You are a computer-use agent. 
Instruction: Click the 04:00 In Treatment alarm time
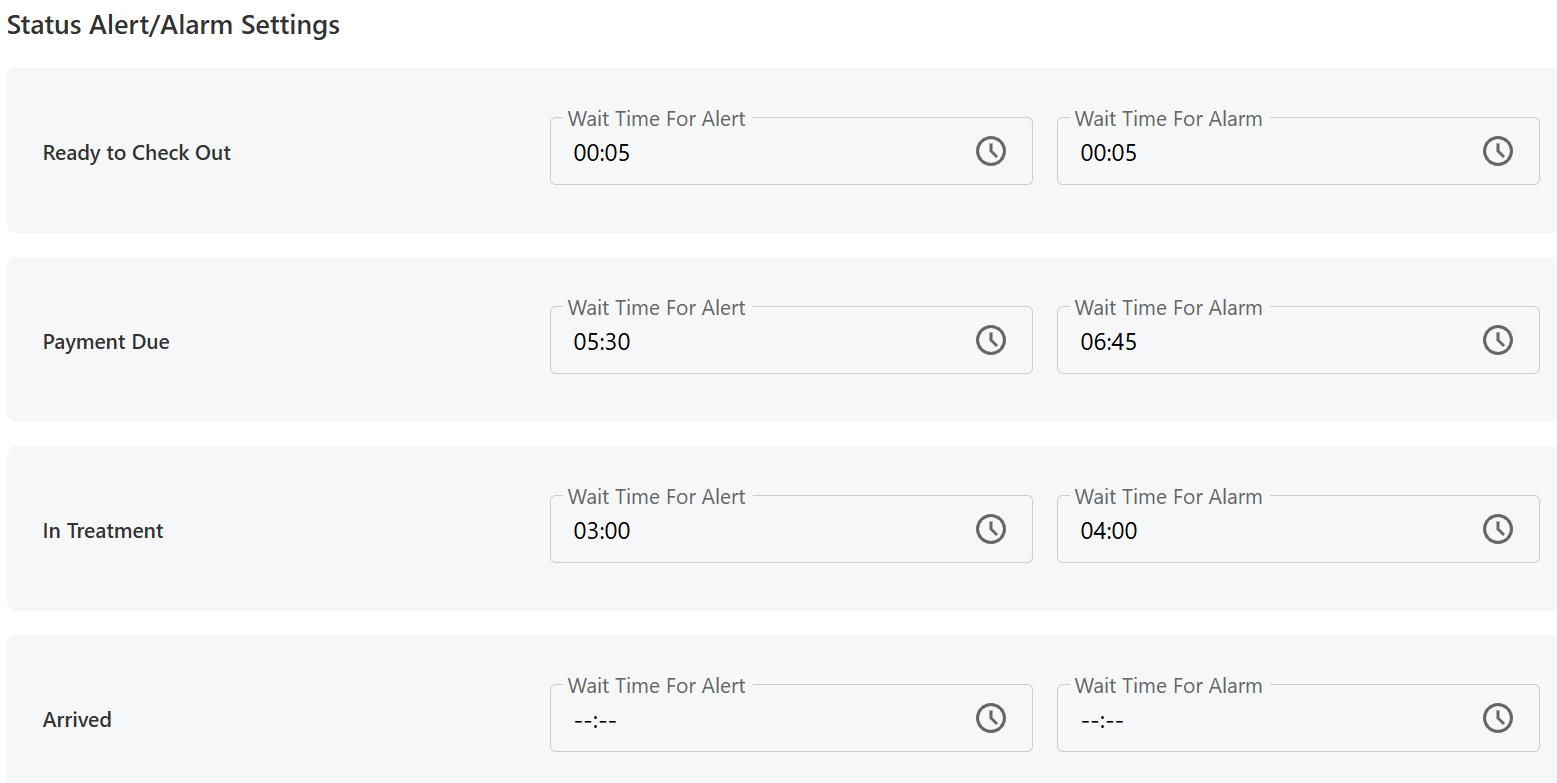[x=1109, y=531]
